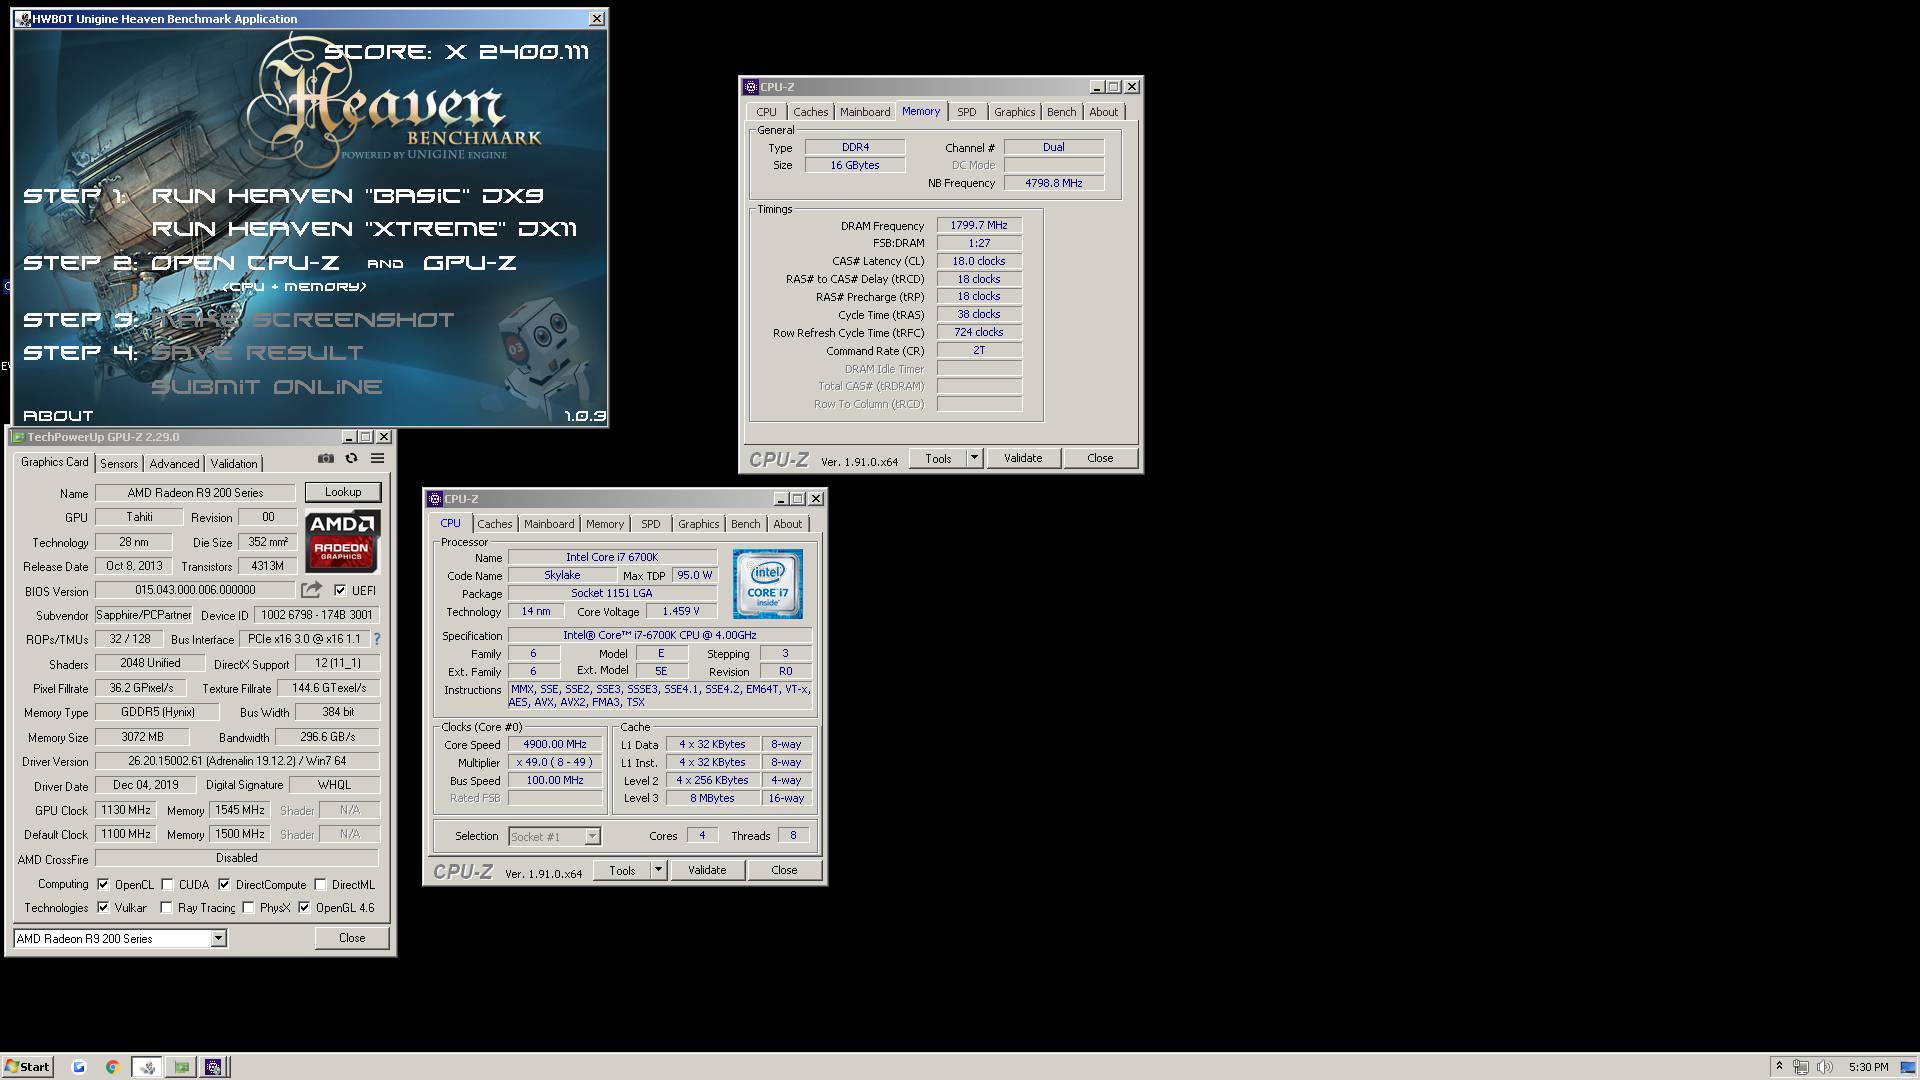Take a GPU-Z screenshot with camera icon

pyautogui.click(x=326, y=458)
